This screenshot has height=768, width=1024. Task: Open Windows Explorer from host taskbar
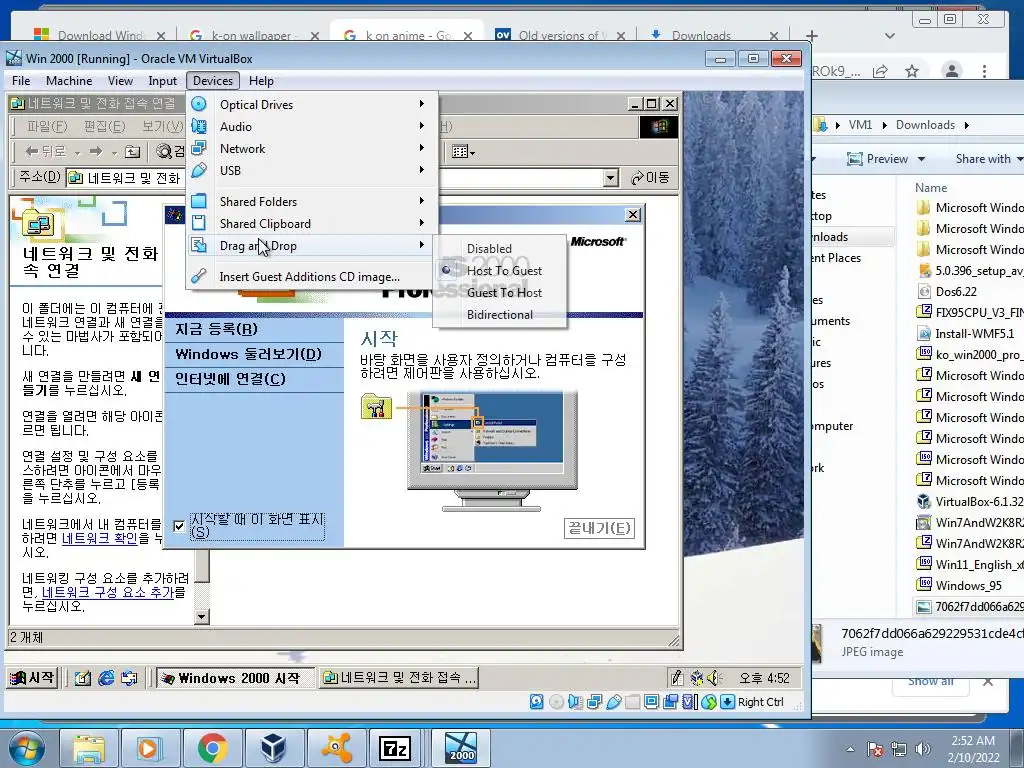click(x=89, y=749)
